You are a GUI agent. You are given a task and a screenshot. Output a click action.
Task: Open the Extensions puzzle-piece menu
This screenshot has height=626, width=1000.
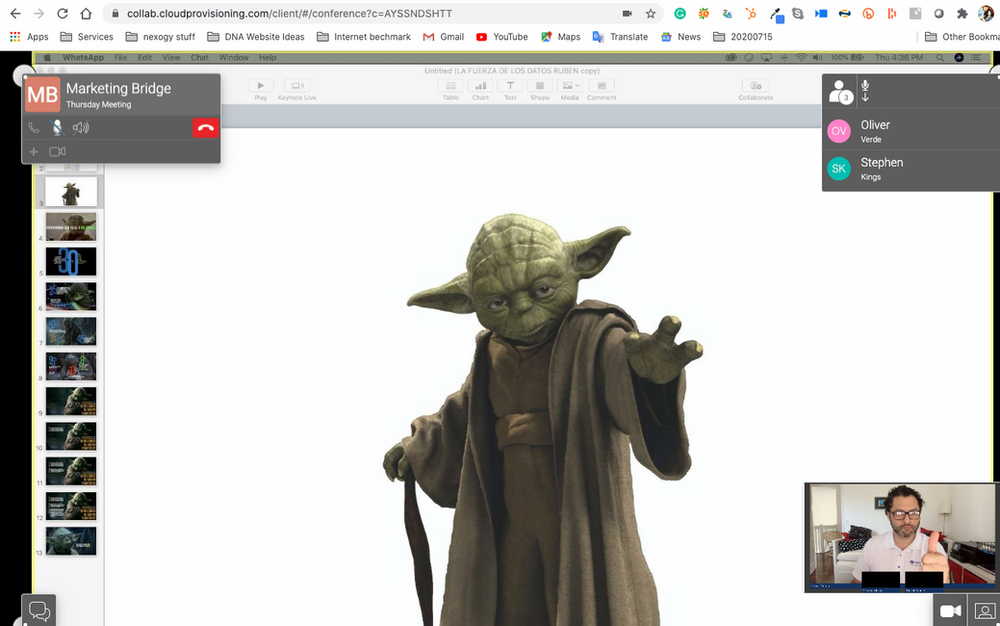(x=962, y=13)
